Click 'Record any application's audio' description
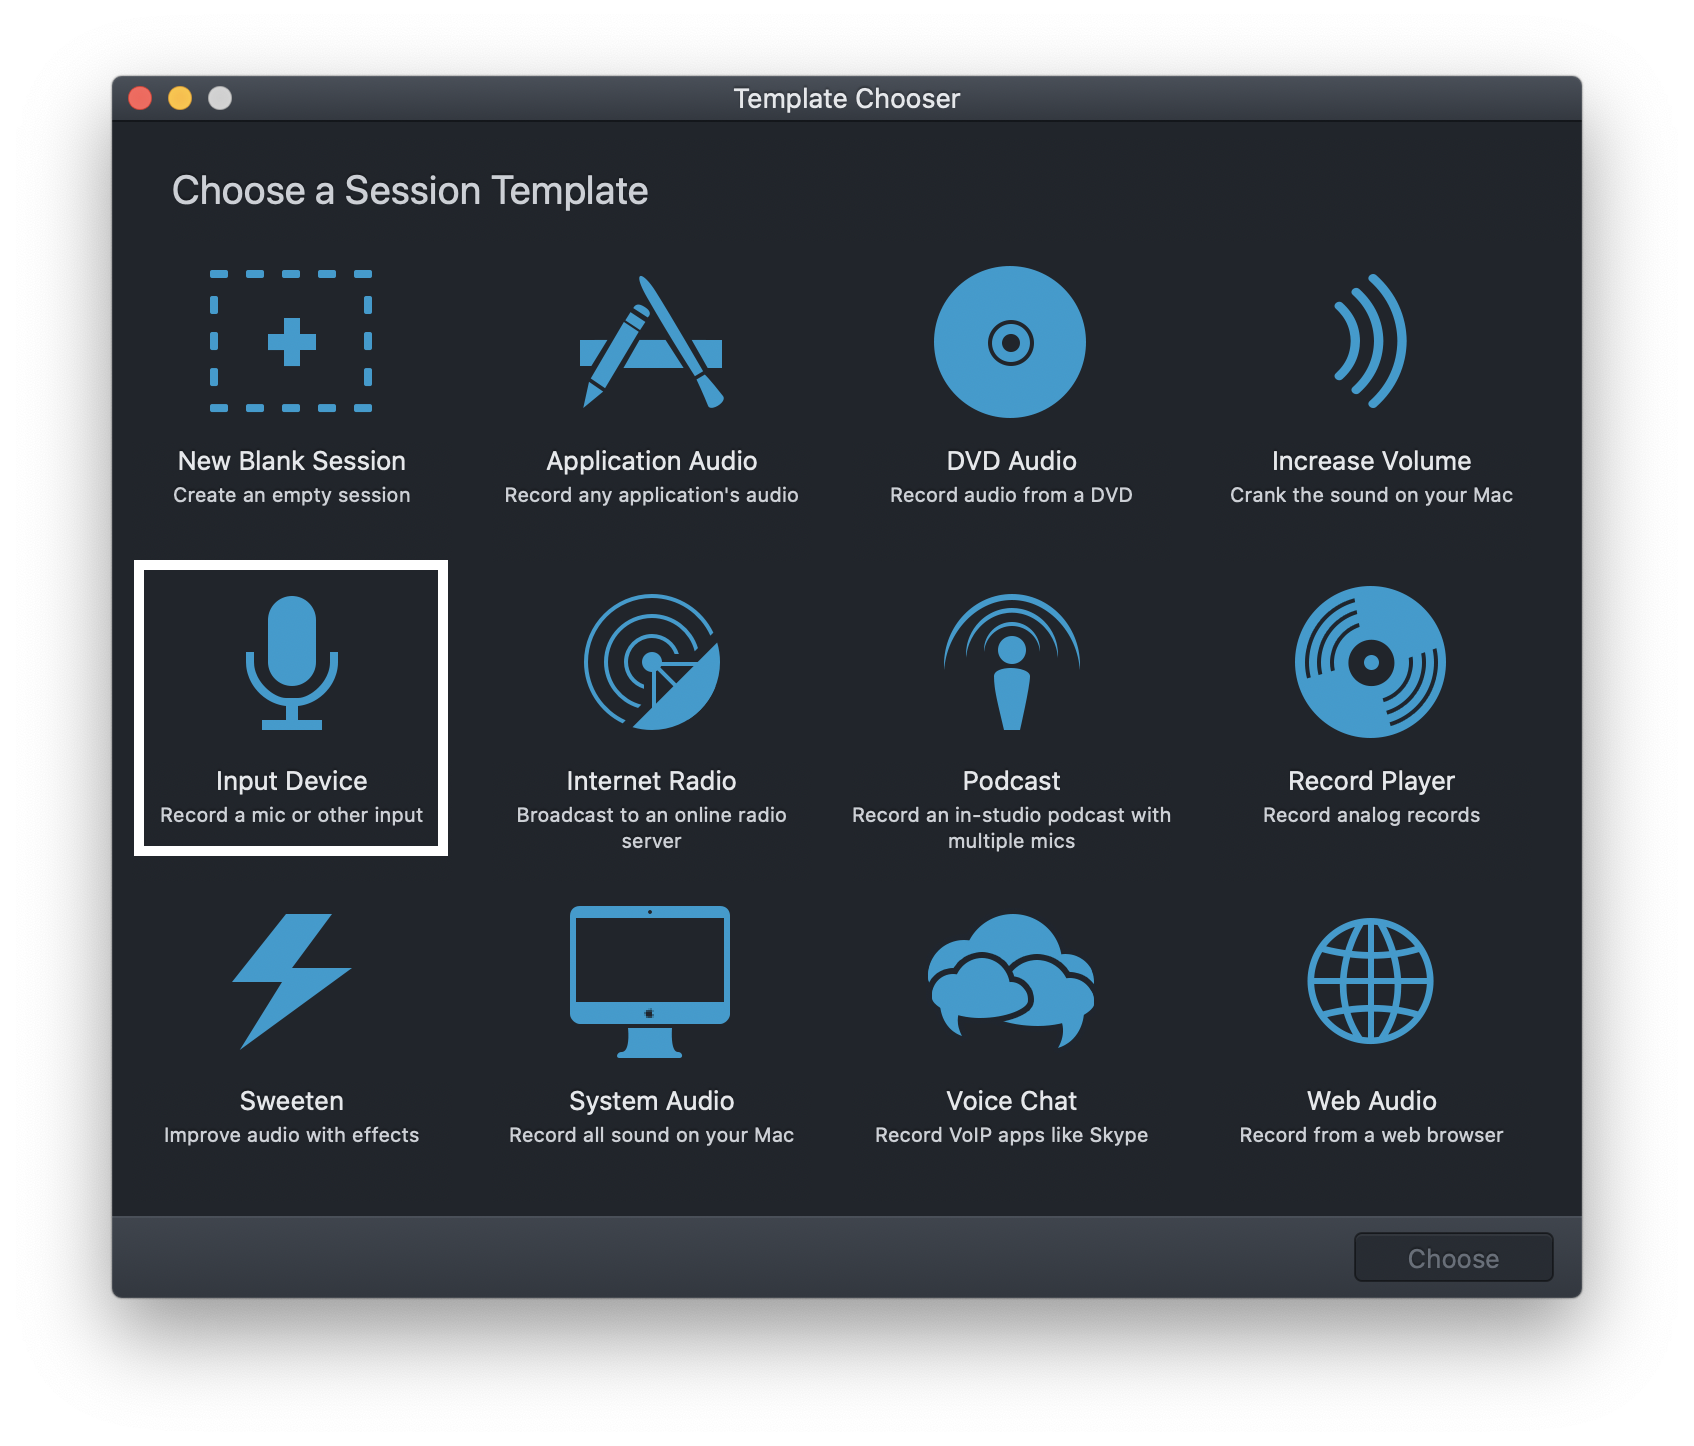The width and height of the screenshot is (1694, 1446). pyautogui.click(x=652, y=495)
